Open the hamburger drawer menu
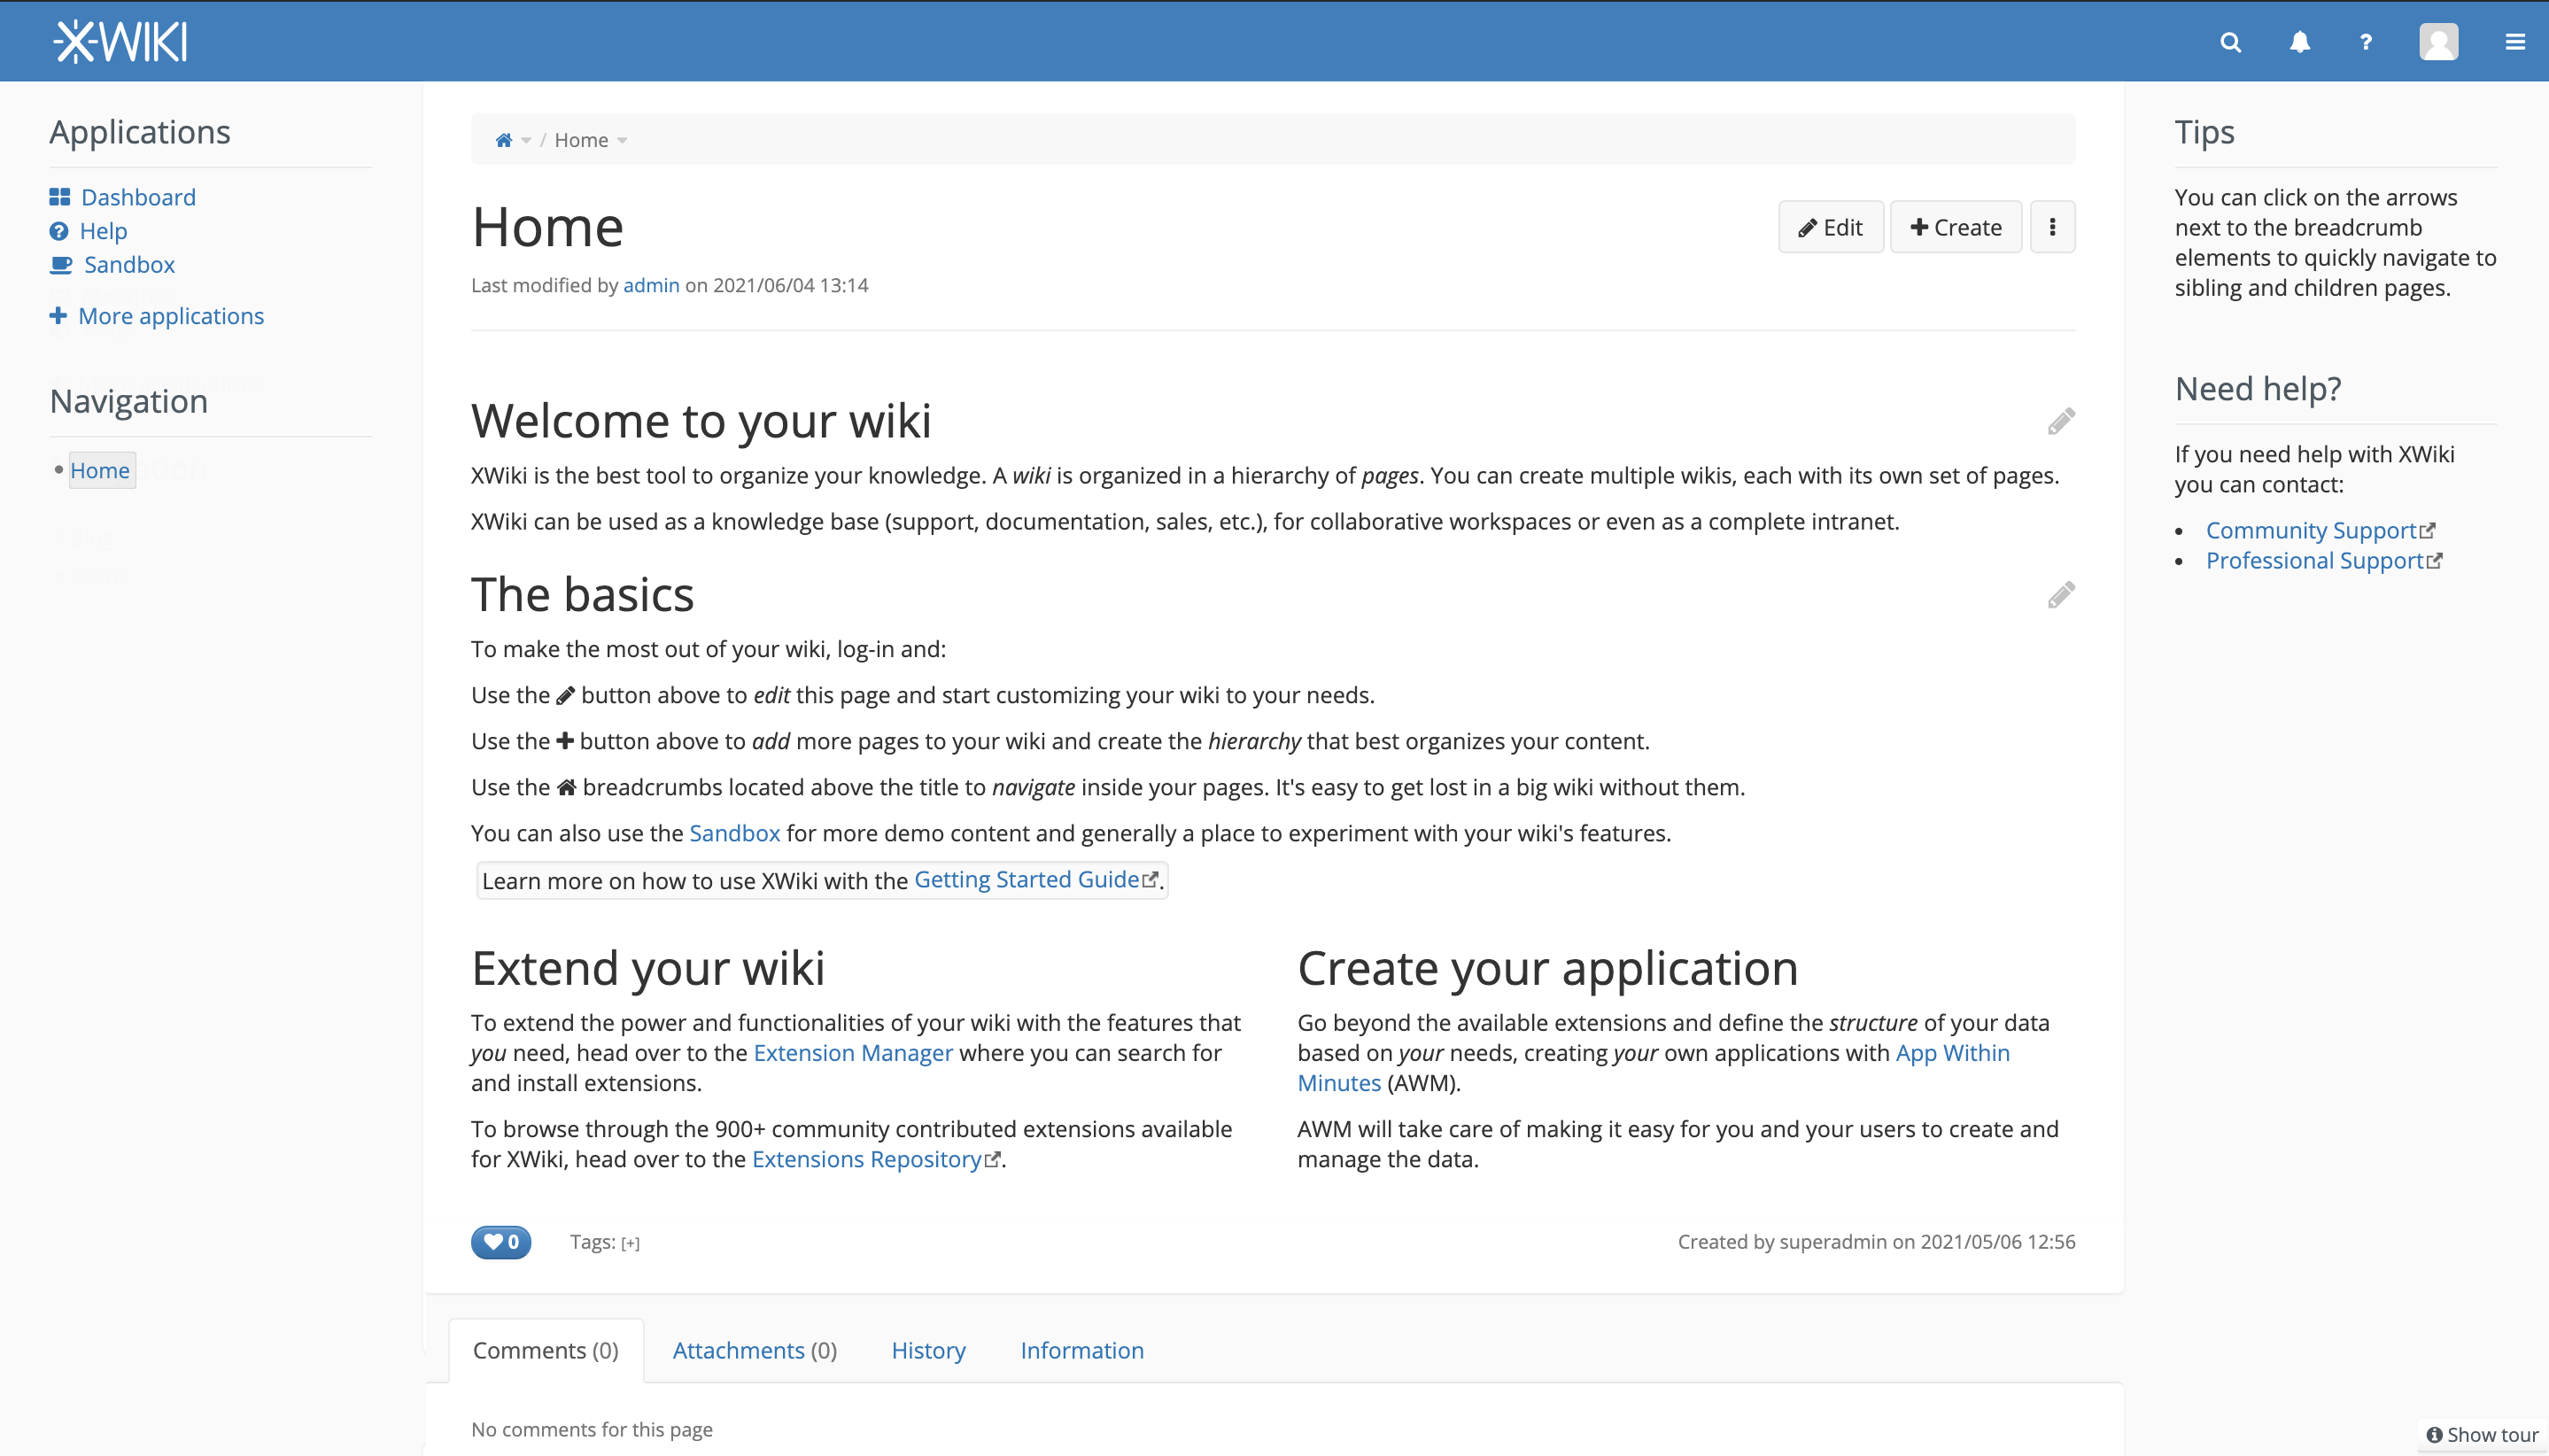This screenshot has width=2549, height=1456. coord(2514,42)
